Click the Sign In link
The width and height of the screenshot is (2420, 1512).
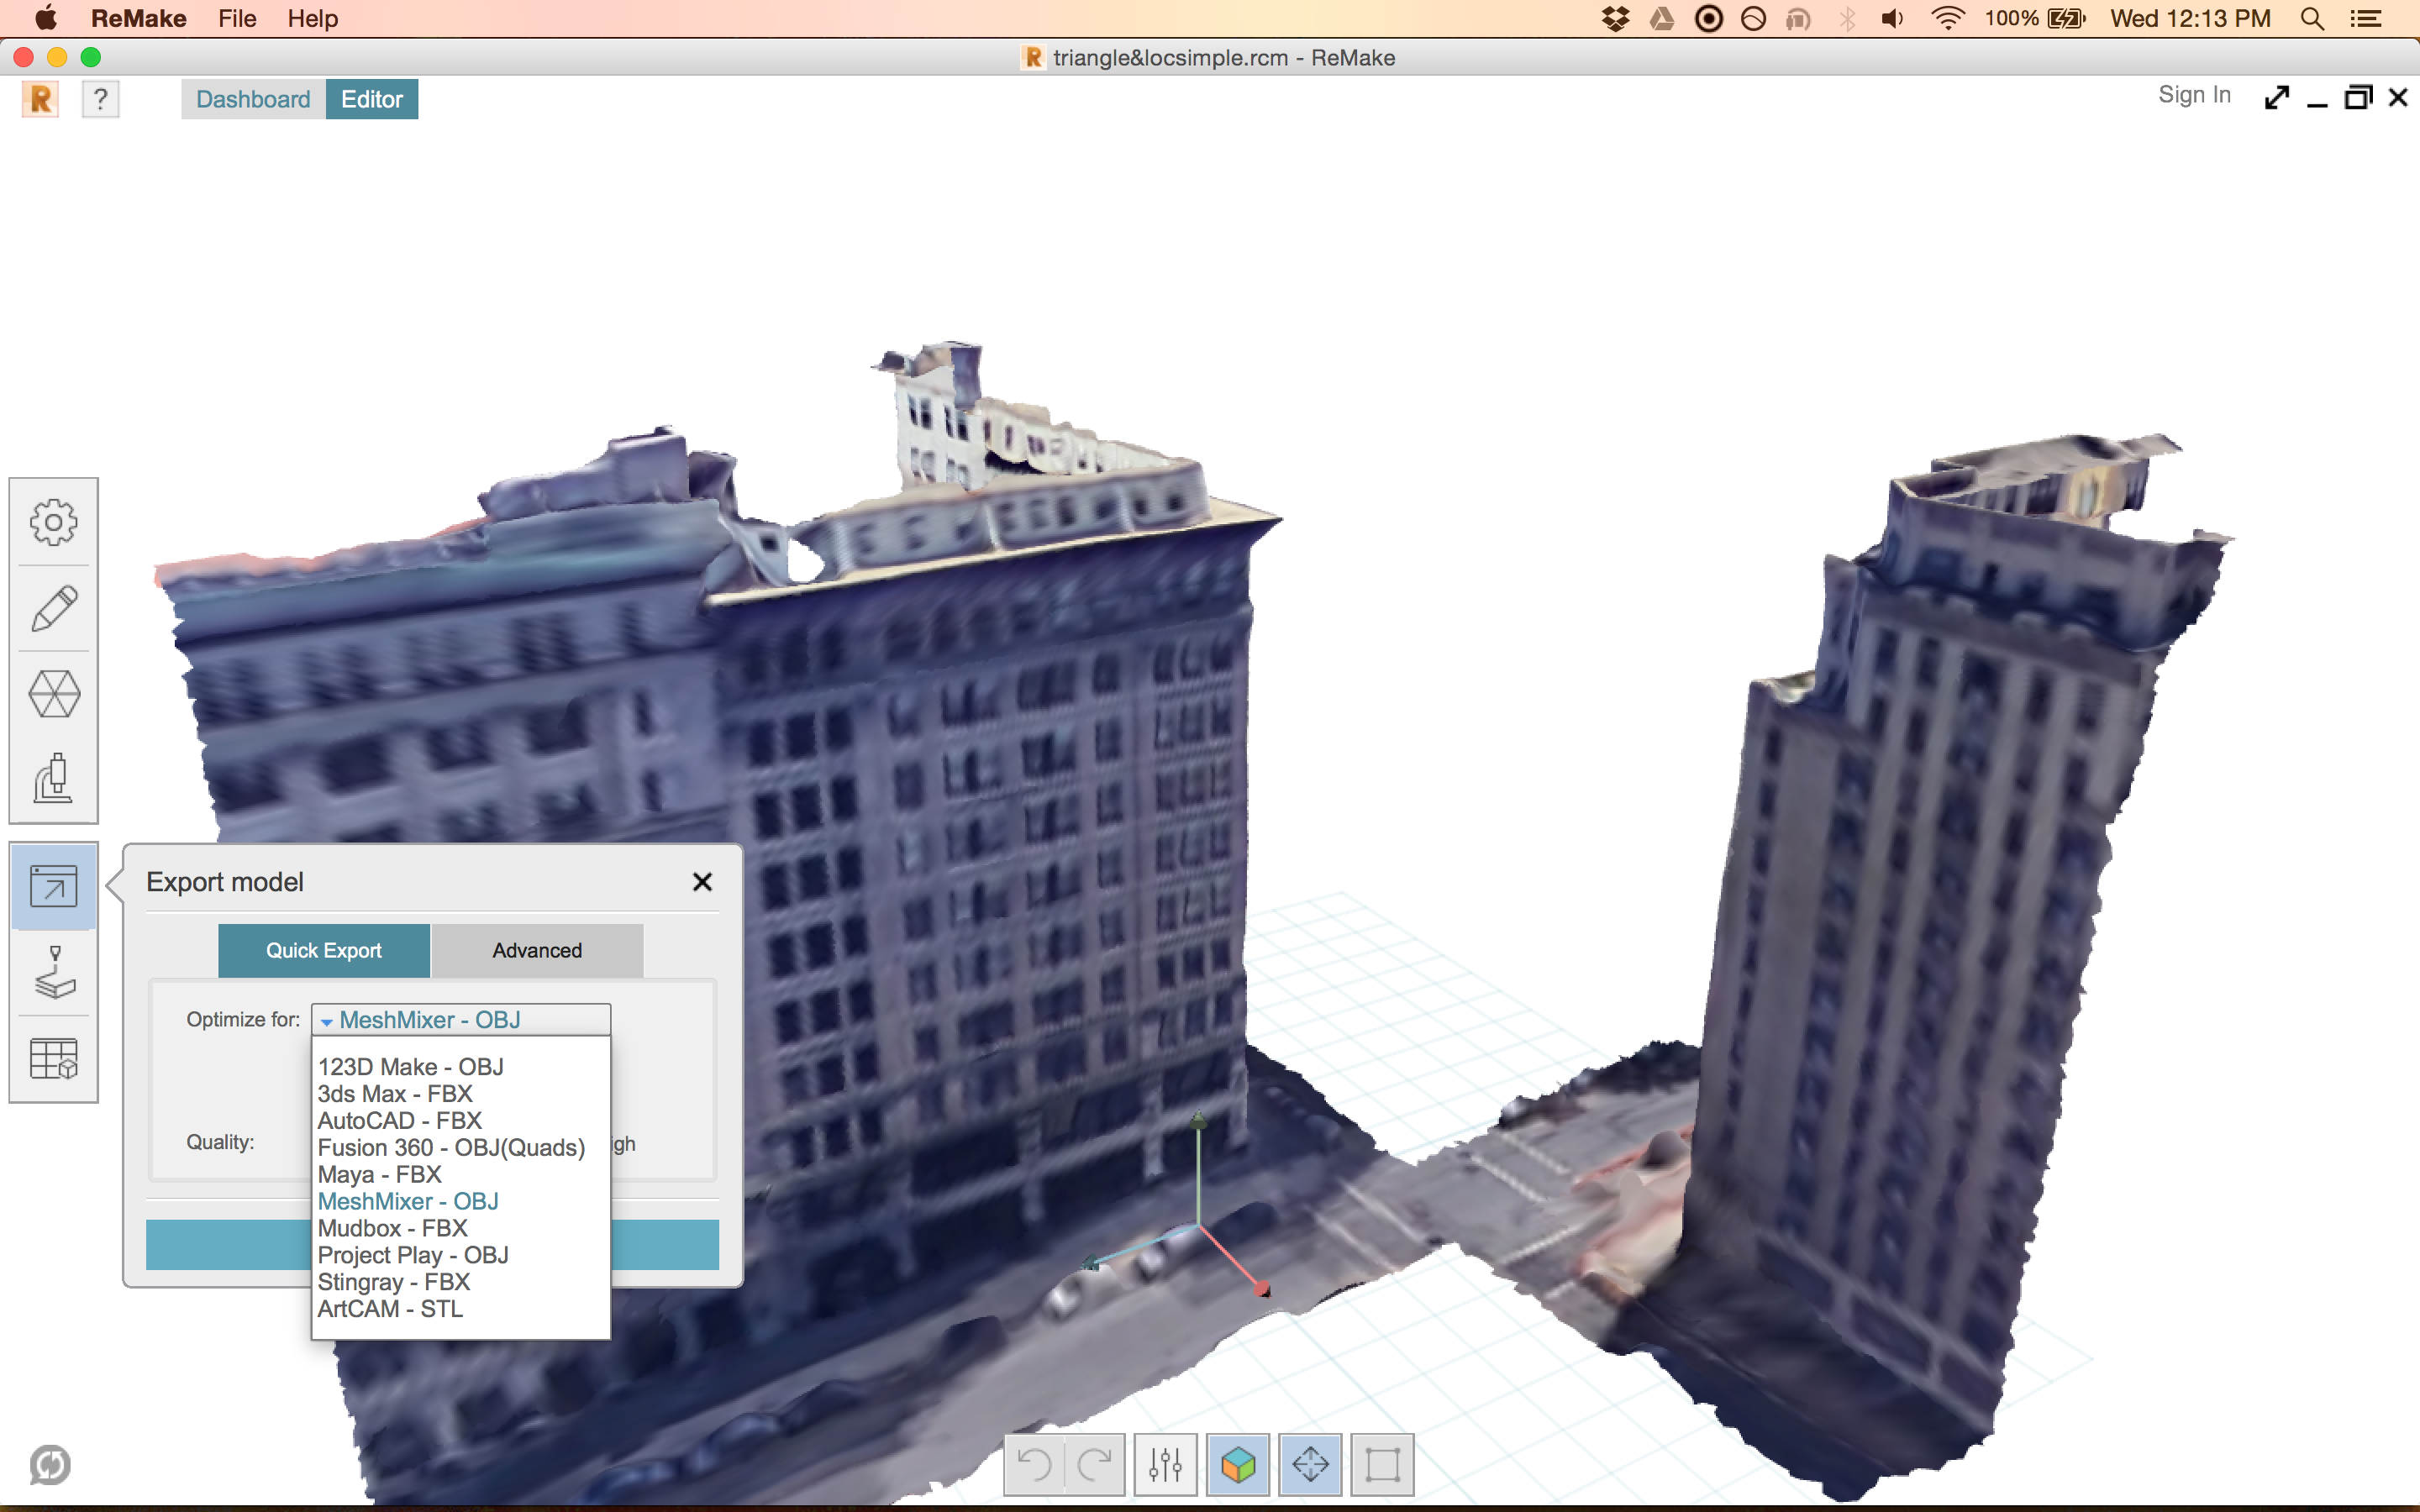point(2194,94)
